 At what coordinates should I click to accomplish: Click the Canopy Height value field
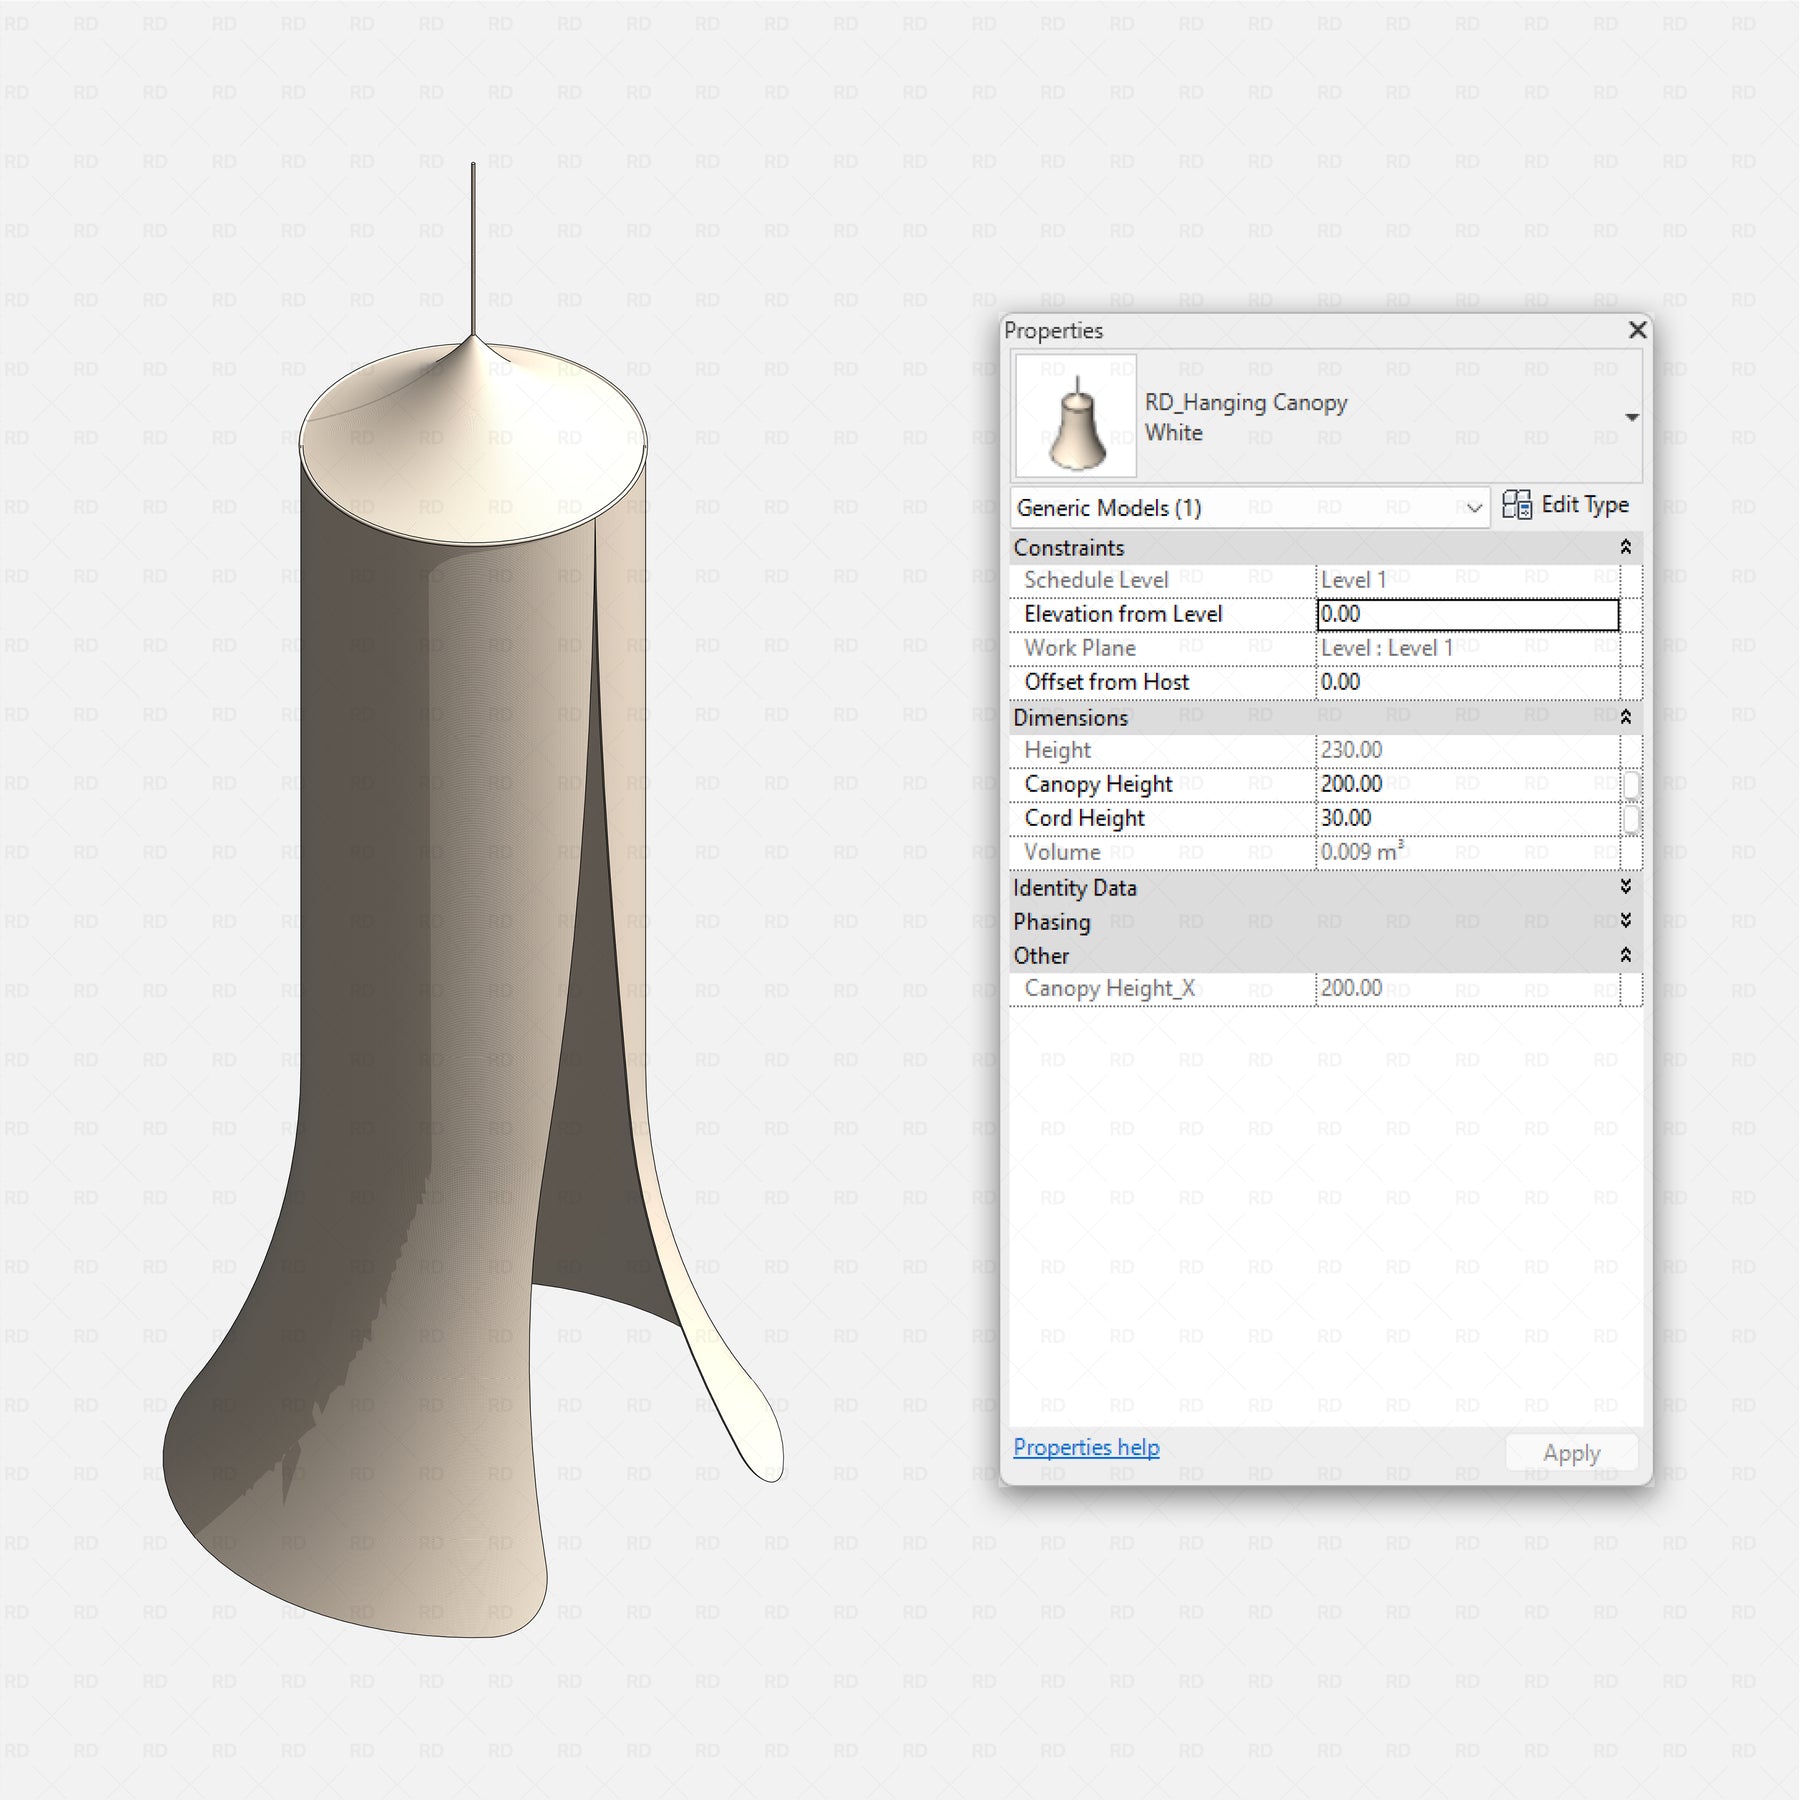pos(1466,784)
